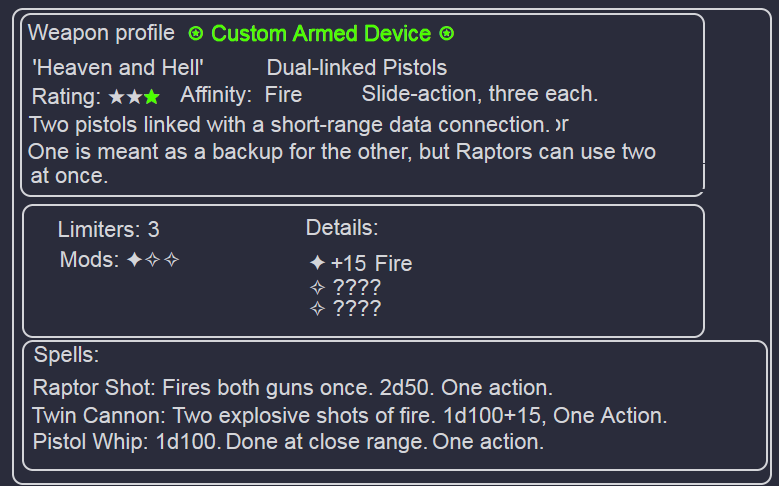The height and width of the screenshot is (486, 779).
Task: Click the second grey rating star
Action: pyautogui.click(x=134, y=97)
